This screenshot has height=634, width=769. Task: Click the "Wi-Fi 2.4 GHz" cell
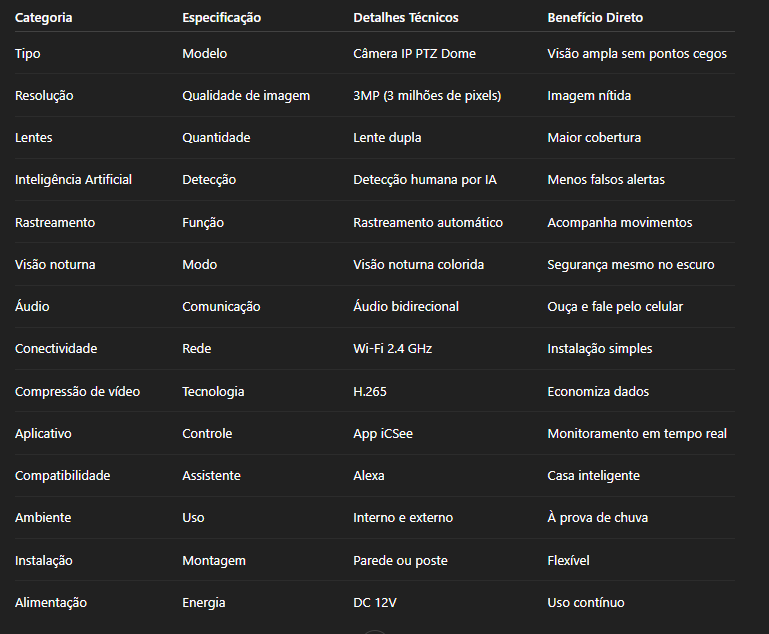click(x=392, y=349)
